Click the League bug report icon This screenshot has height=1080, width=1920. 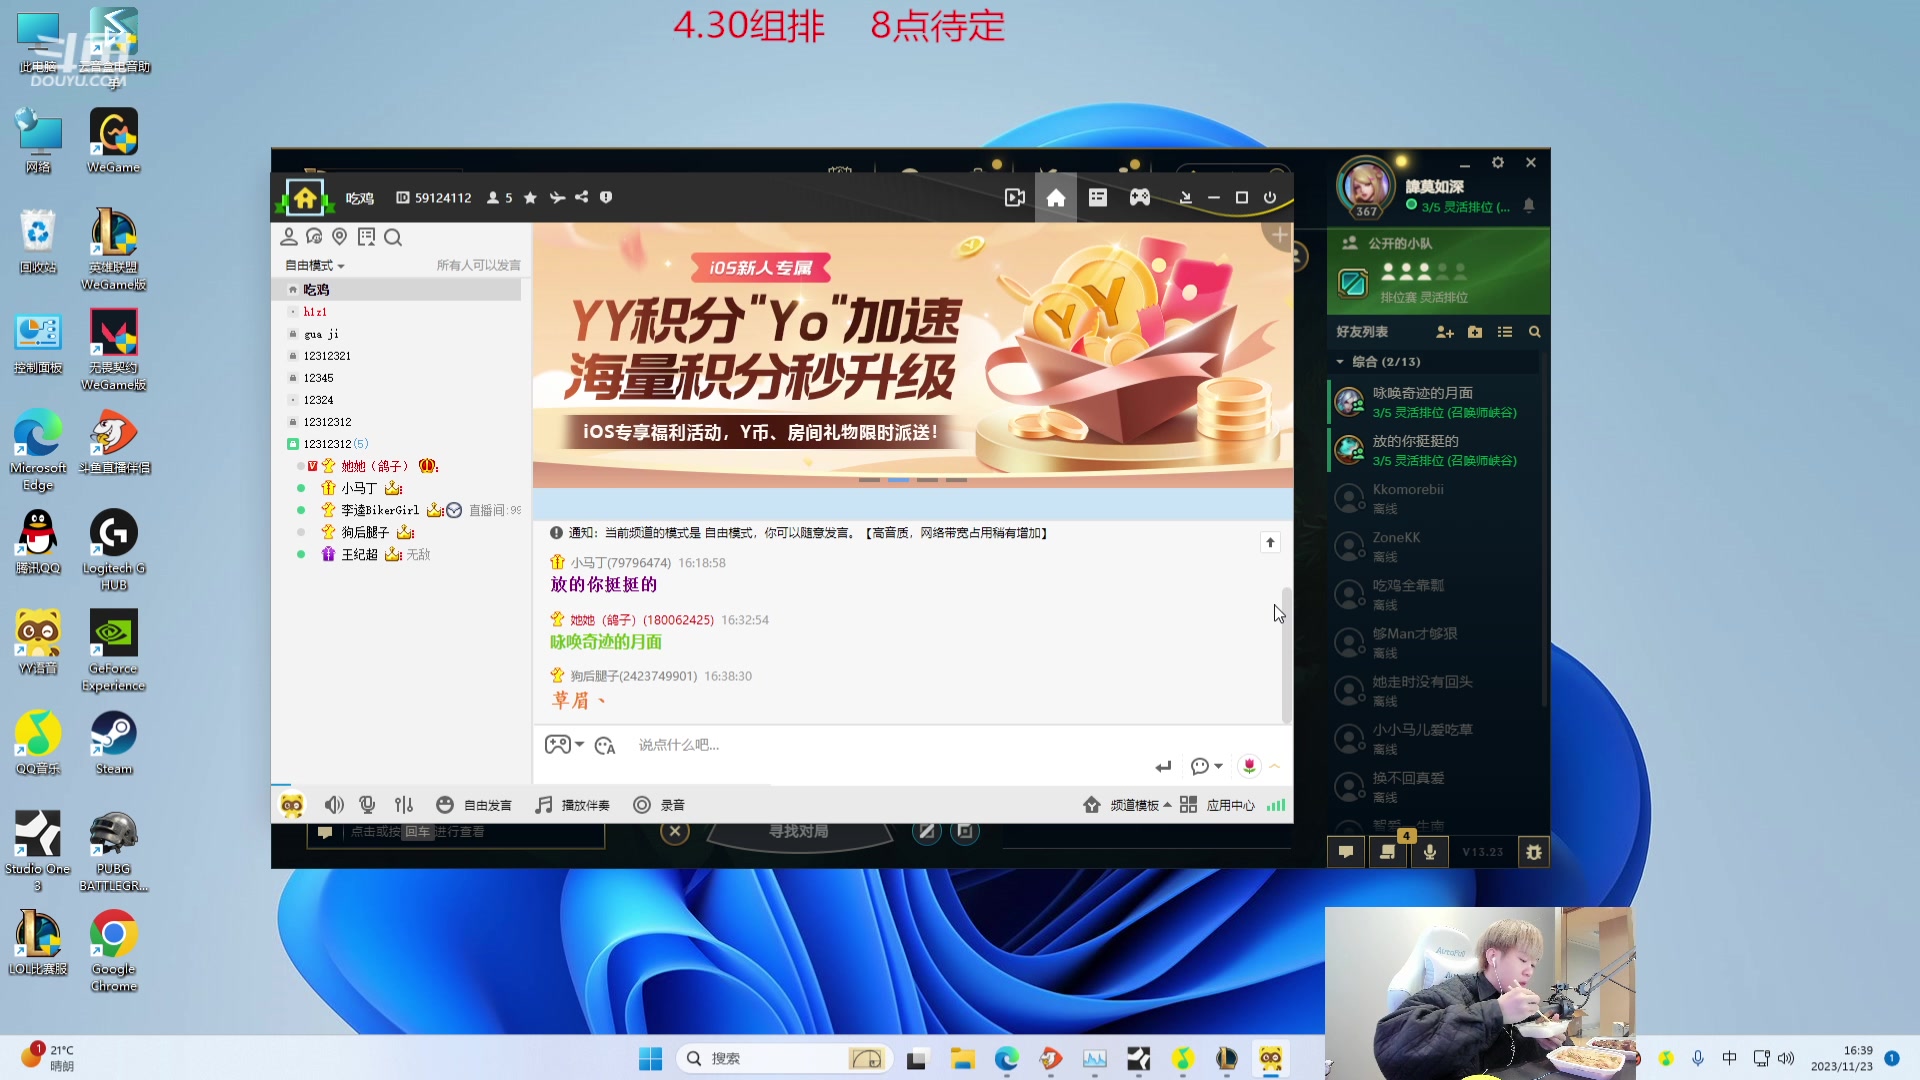(x=1534, y=852)
